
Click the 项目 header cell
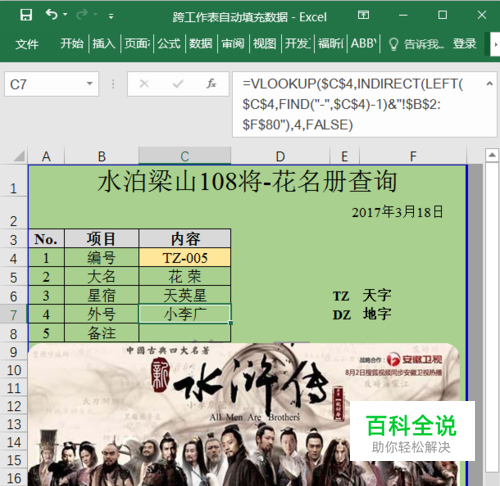[x=101, y=239]
